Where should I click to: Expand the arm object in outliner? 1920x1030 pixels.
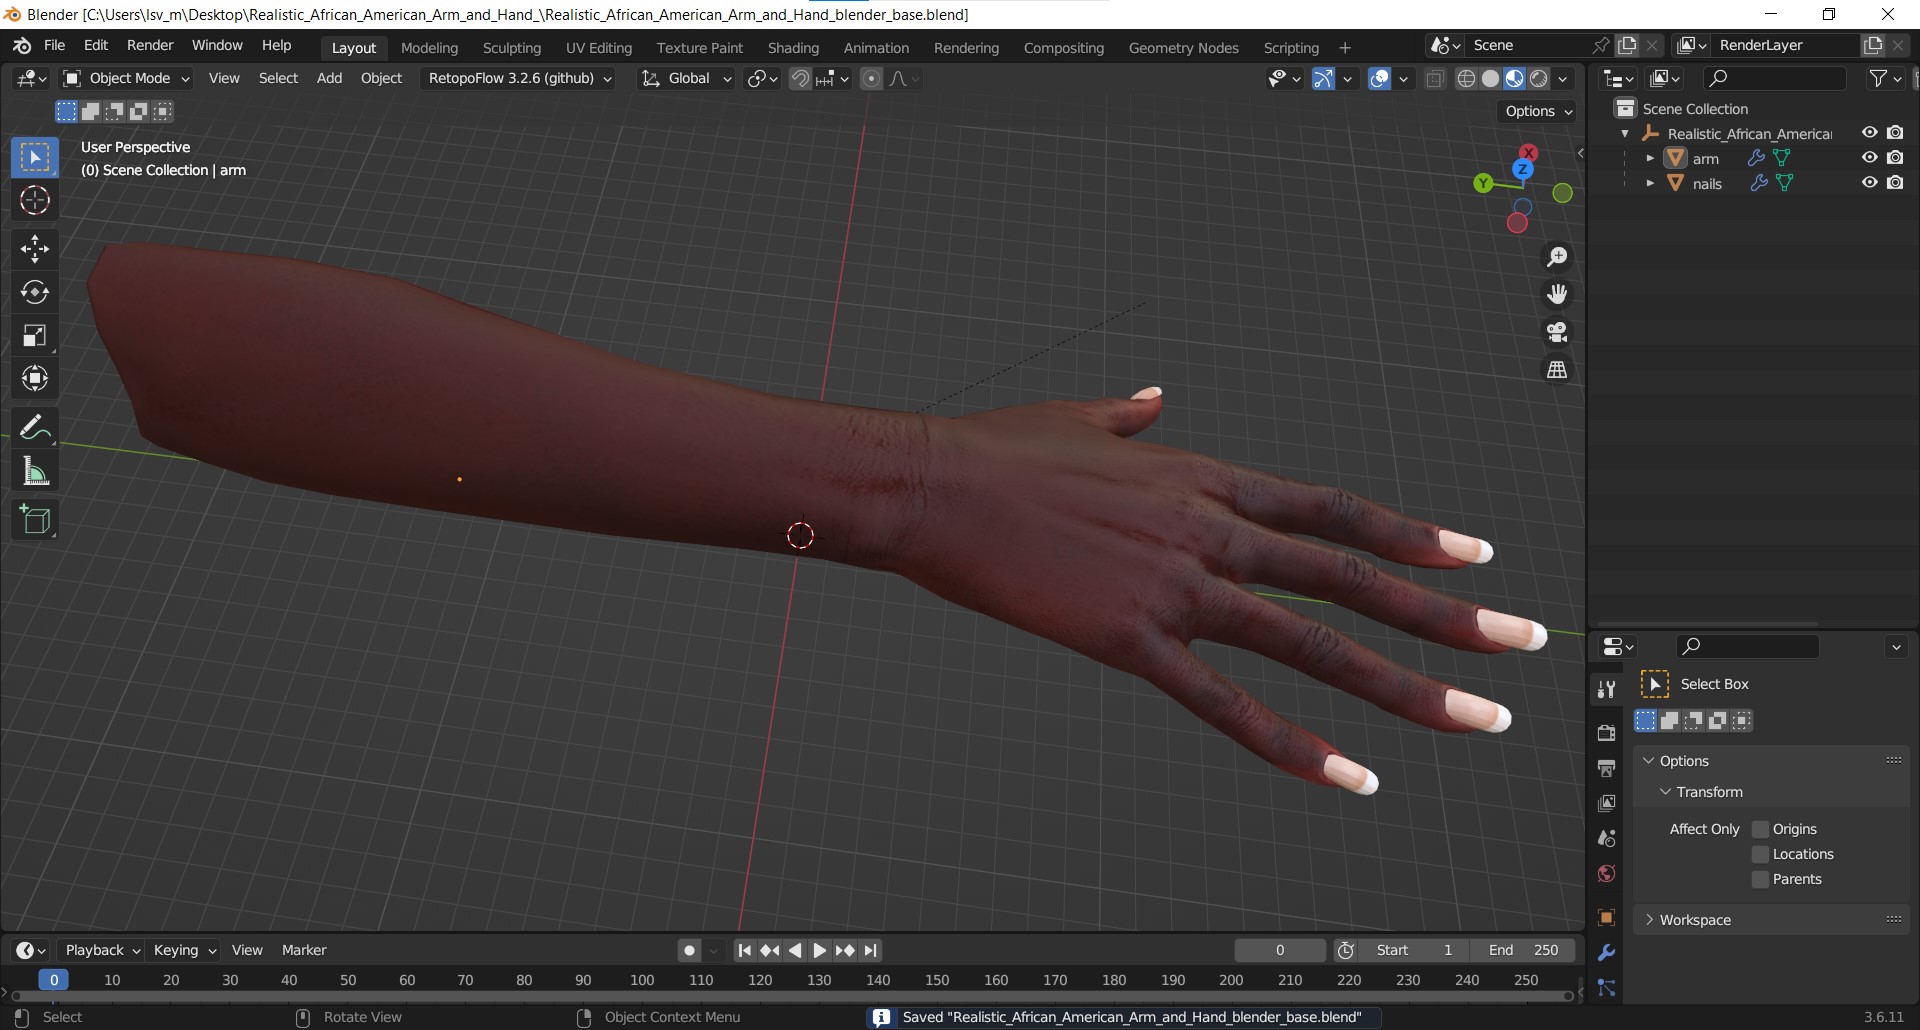1650,158
